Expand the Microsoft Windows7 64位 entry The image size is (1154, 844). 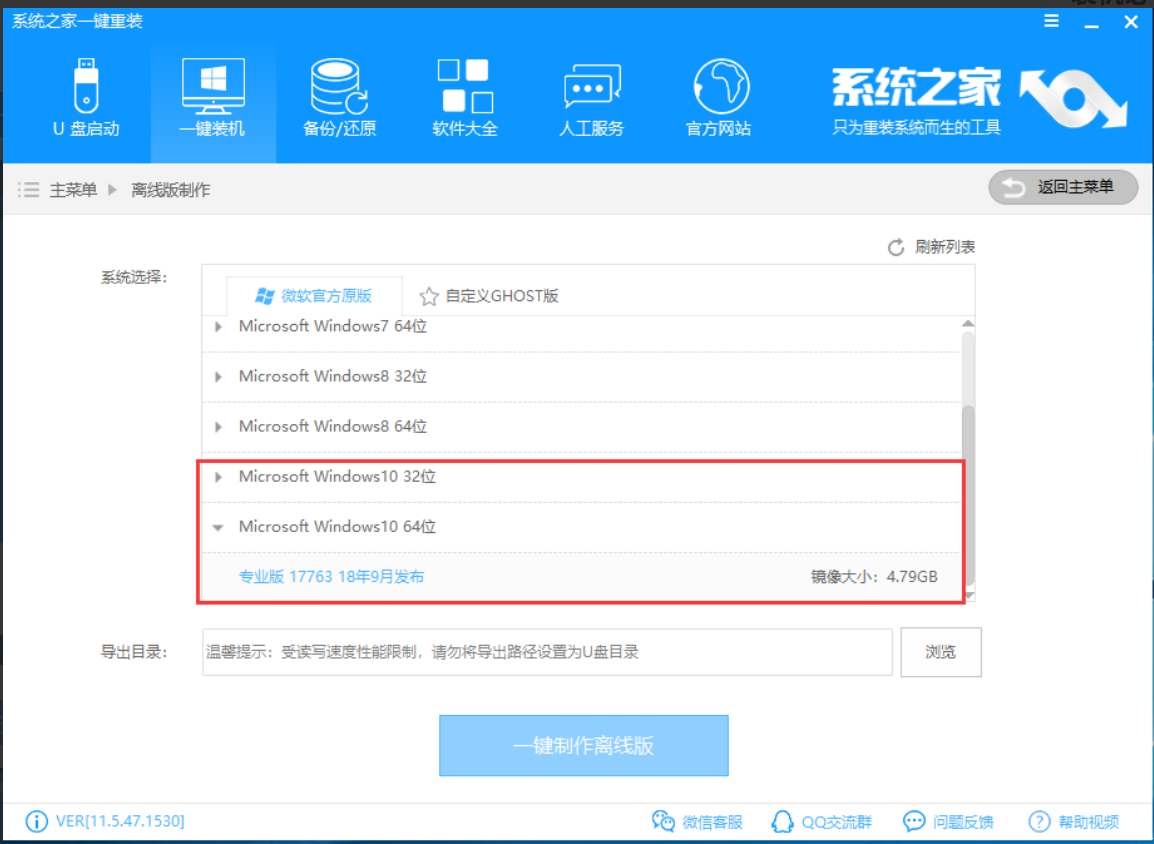[x=219, y=327]
